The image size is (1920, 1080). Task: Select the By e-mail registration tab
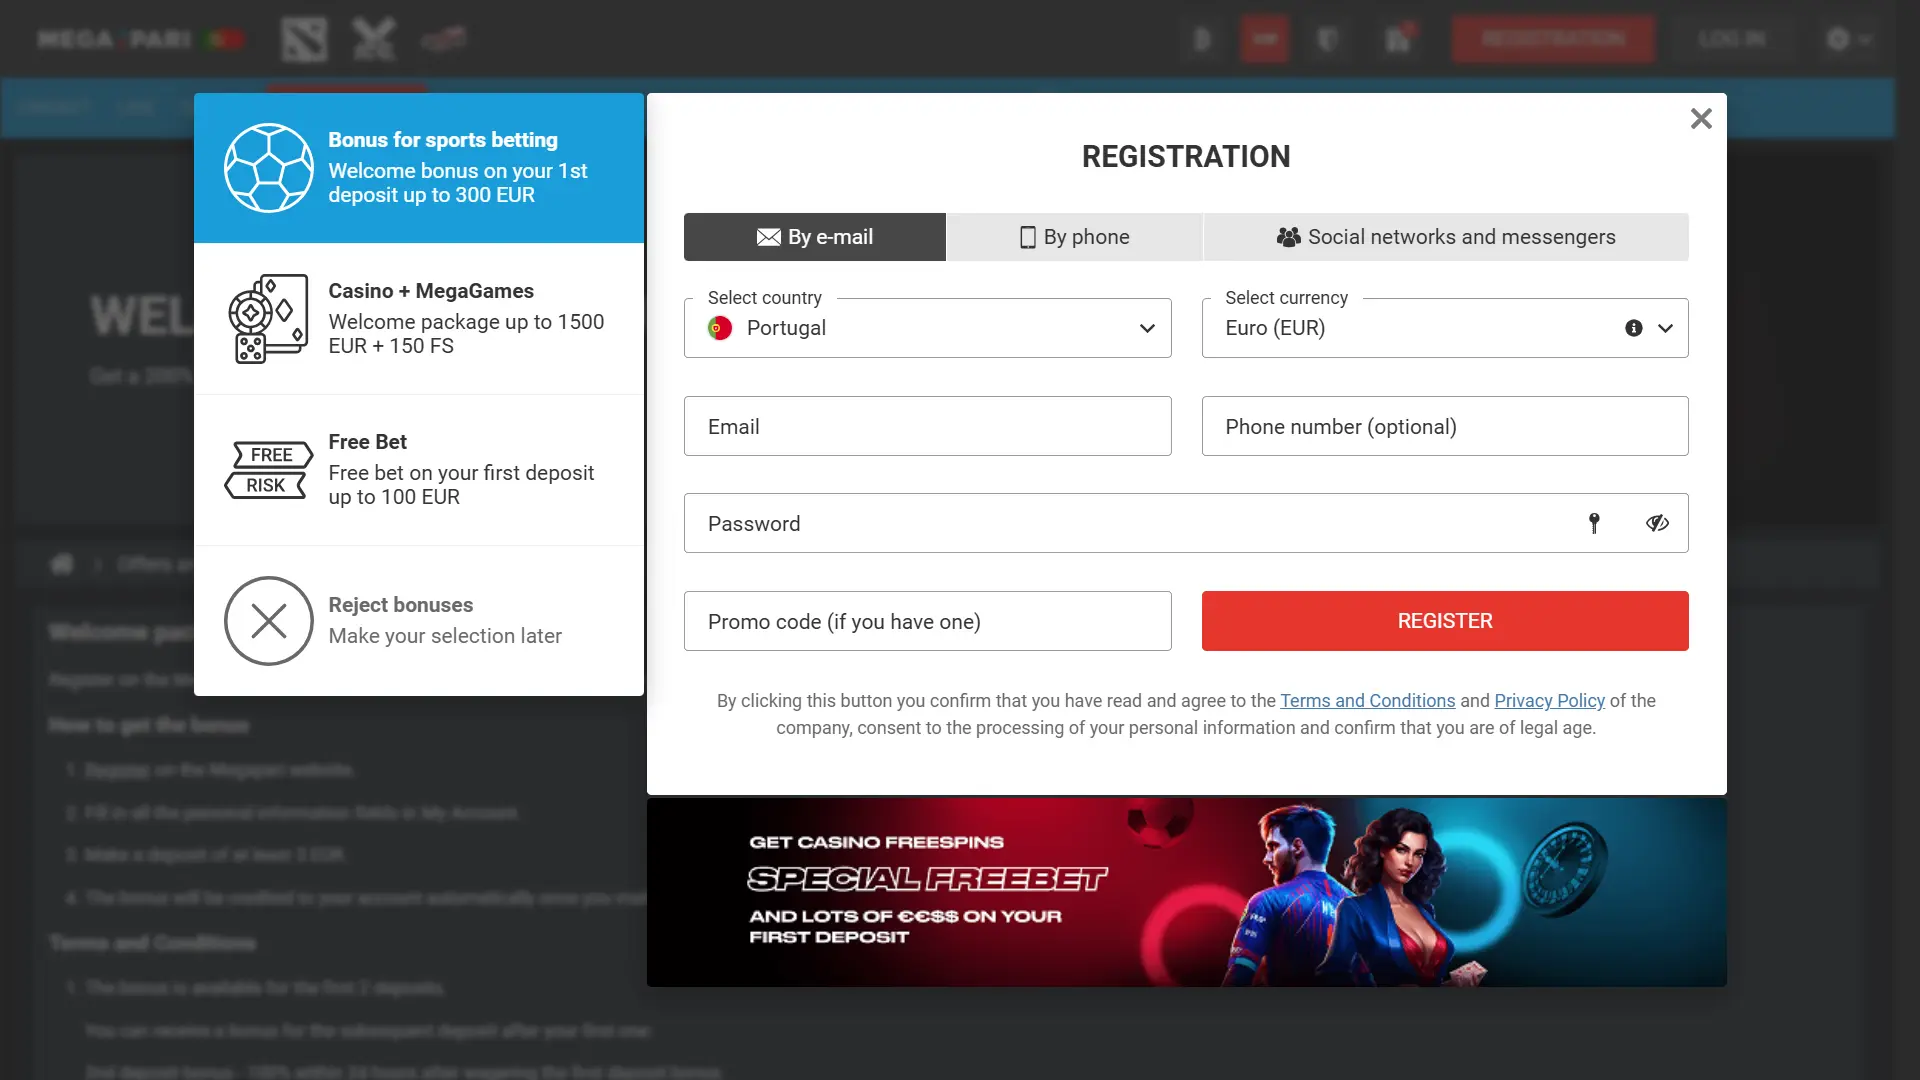coord(814,236)
